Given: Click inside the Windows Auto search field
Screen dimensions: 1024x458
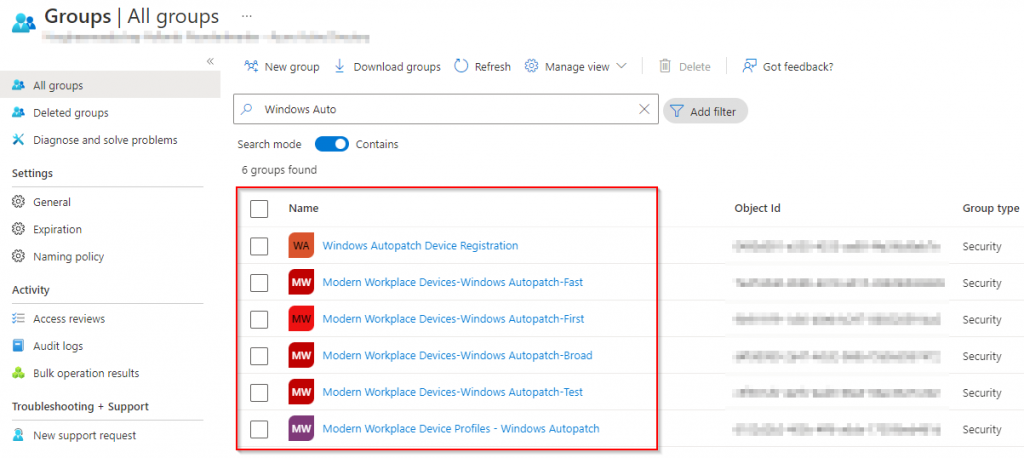Looking at the screenshot, I should [x=446, y=109].
